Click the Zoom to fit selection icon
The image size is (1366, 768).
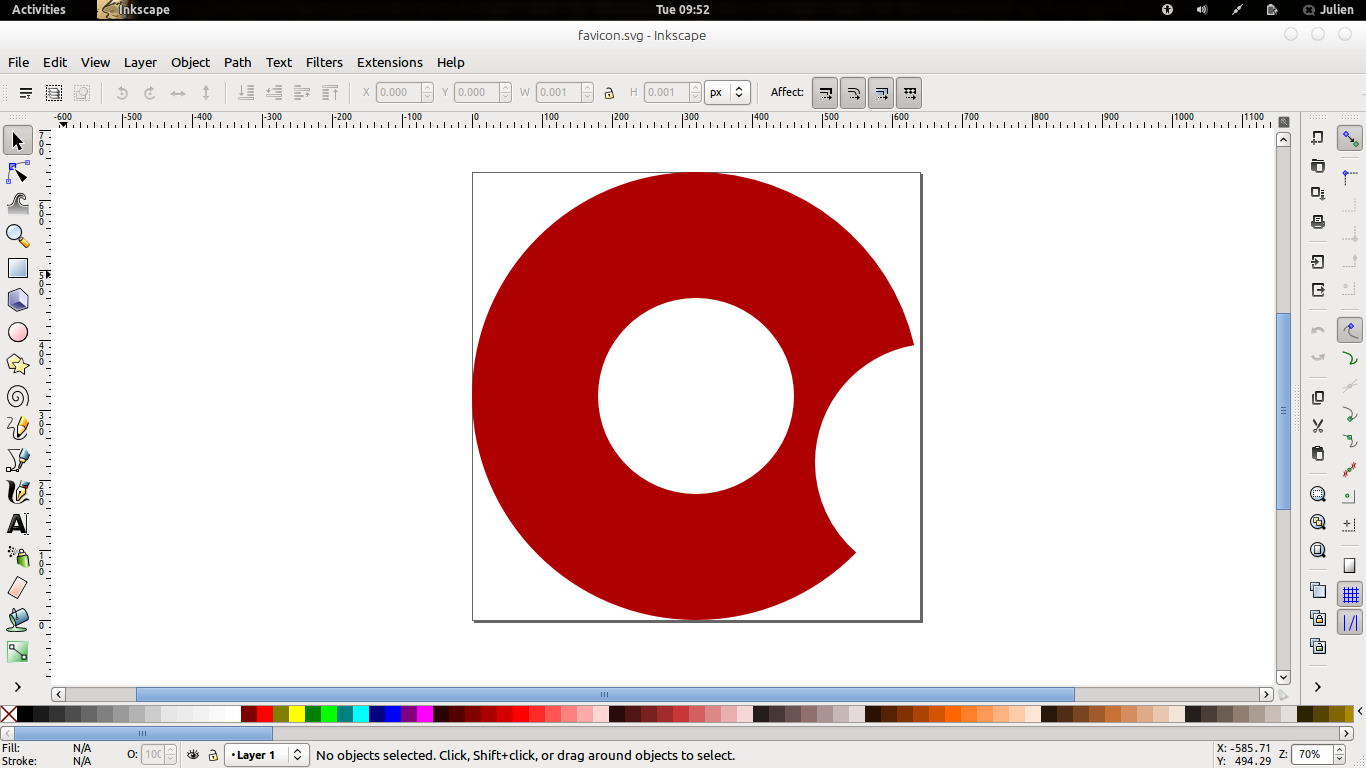click(1318, 494)
